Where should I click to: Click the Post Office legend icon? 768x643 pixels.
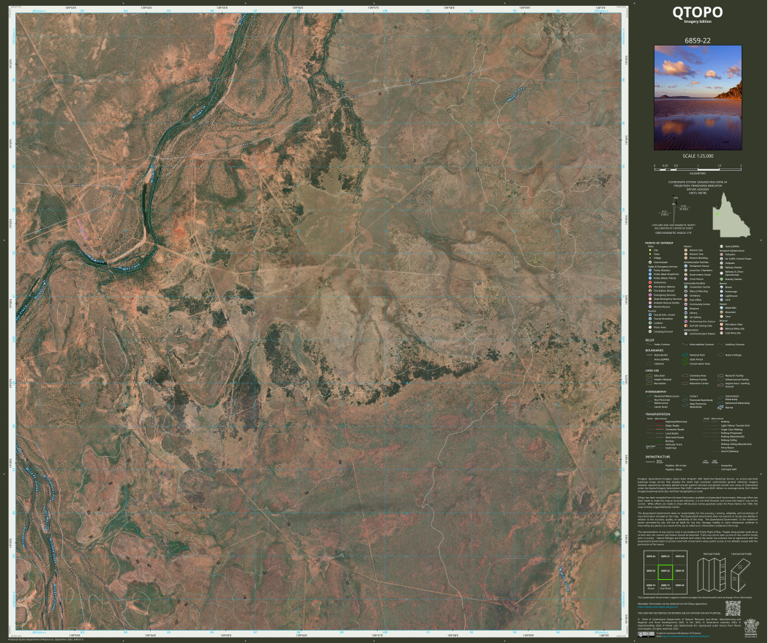(x=686, y=300)
